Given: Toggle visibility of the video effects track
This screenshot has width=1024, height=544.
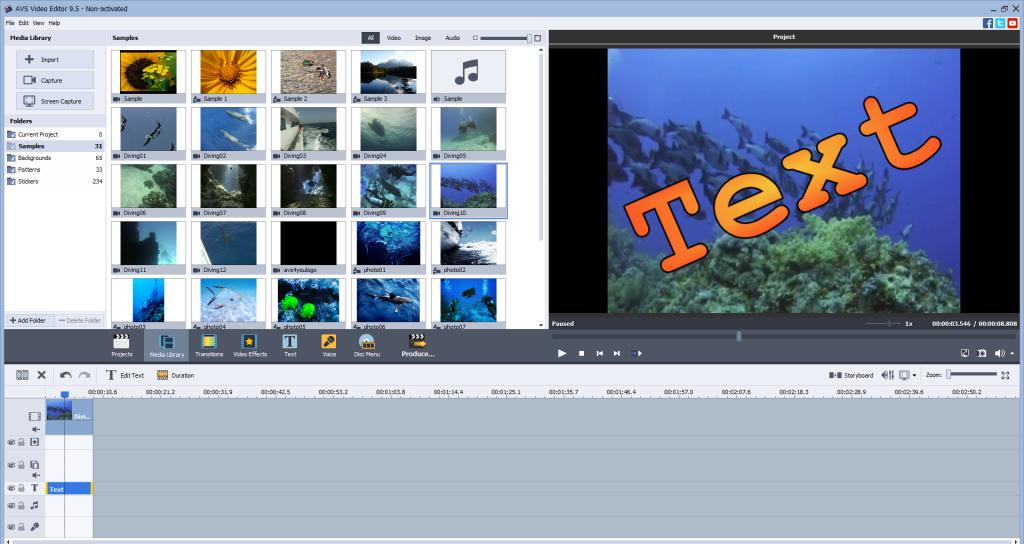Looking at the screenshot, I should [11, 441].
